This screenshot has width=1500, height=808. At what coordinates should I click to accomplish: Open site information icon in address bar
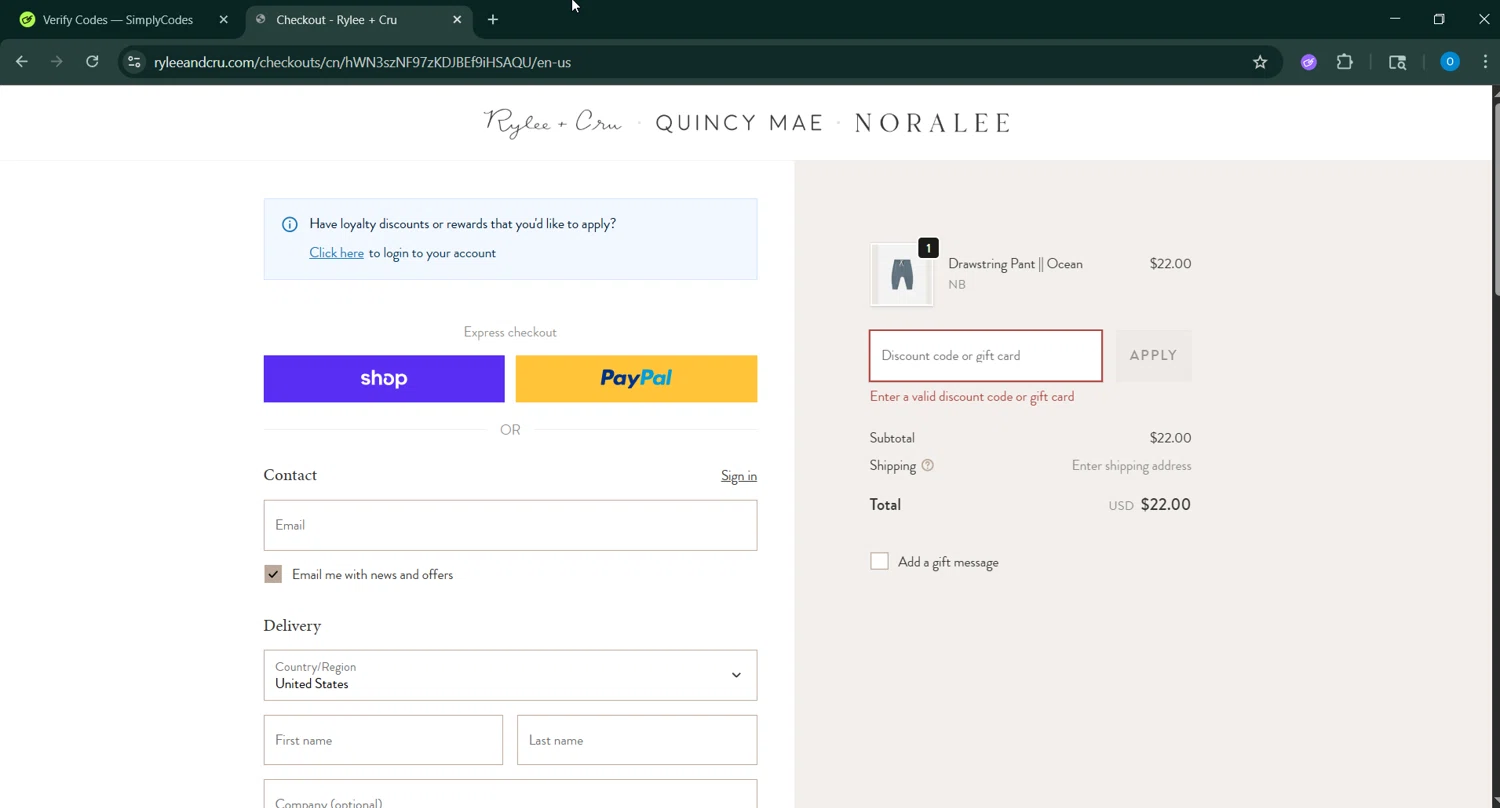click(134, 62)
